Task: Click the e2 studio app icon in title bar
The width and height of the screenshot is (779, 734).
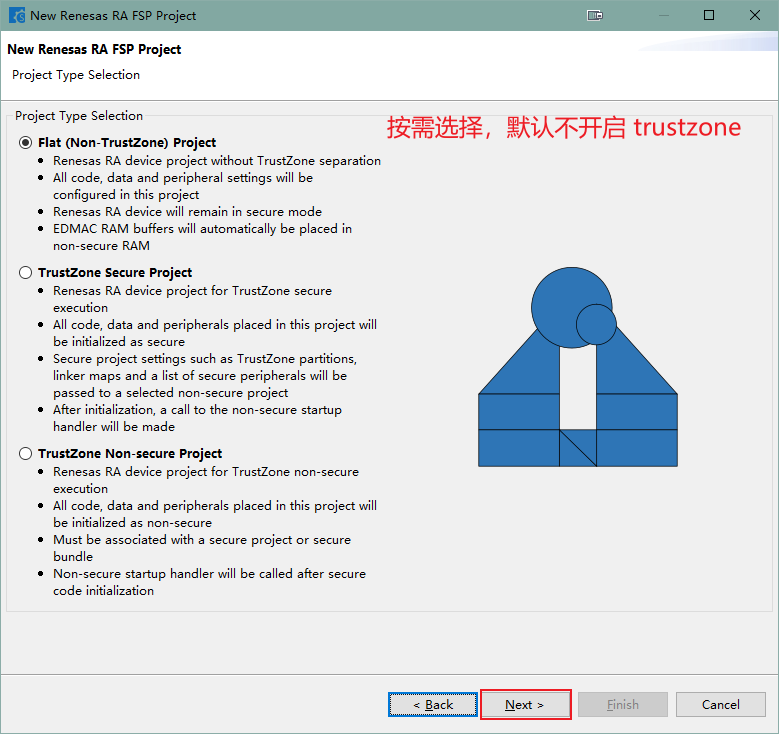Action: click(17, 15)
